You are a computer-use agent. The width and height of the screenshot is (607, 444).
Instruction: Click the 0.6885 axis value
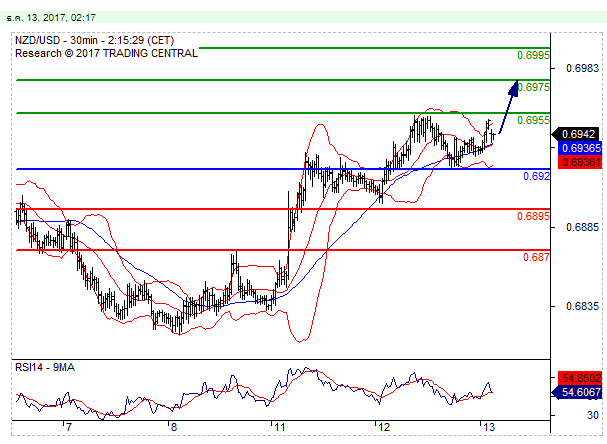tap(582, 227)
